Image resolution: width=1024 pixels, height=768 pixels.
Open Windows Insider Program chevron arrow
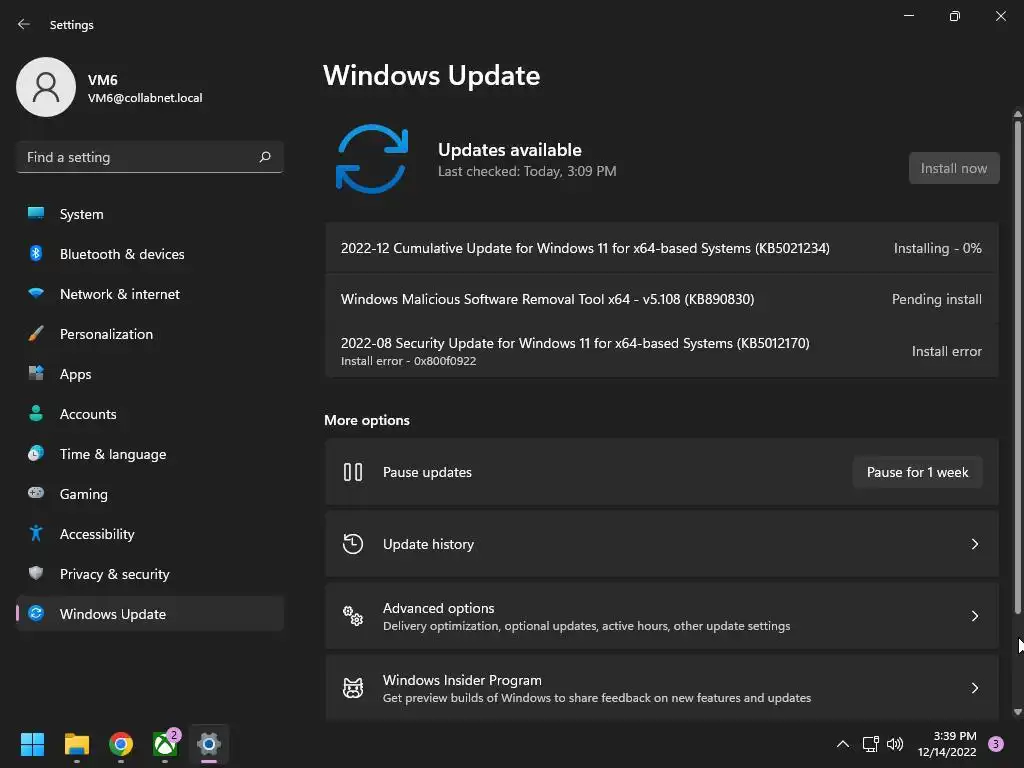pos(974,688)
